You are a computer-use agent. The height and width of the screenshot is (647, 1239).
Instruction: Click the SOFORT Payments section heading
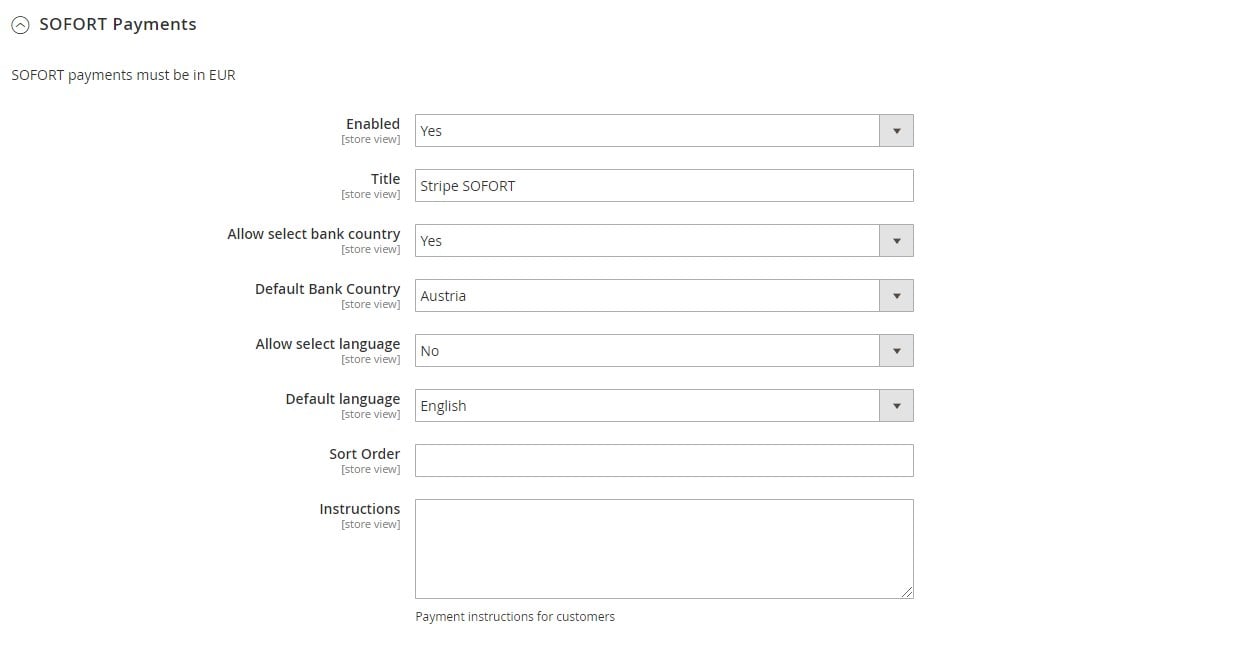click(117, 24)
